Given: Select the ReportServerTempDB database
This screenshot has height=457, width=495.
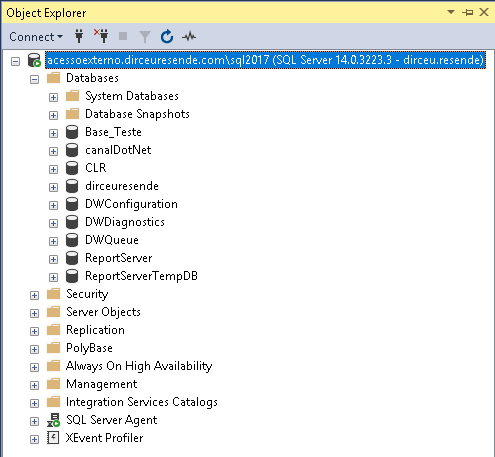Looking at the screenshot, I should (141, 276).
